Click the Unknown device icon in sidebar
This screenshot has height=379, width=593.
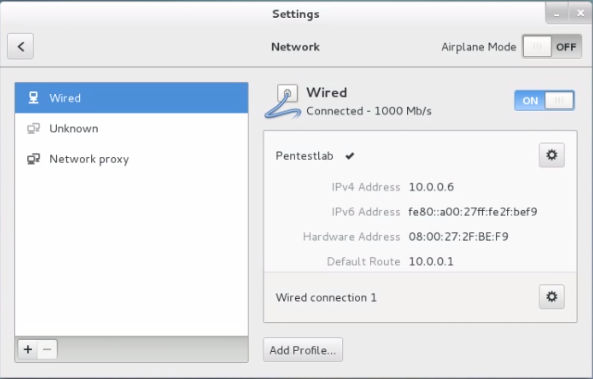coord(33,129)
